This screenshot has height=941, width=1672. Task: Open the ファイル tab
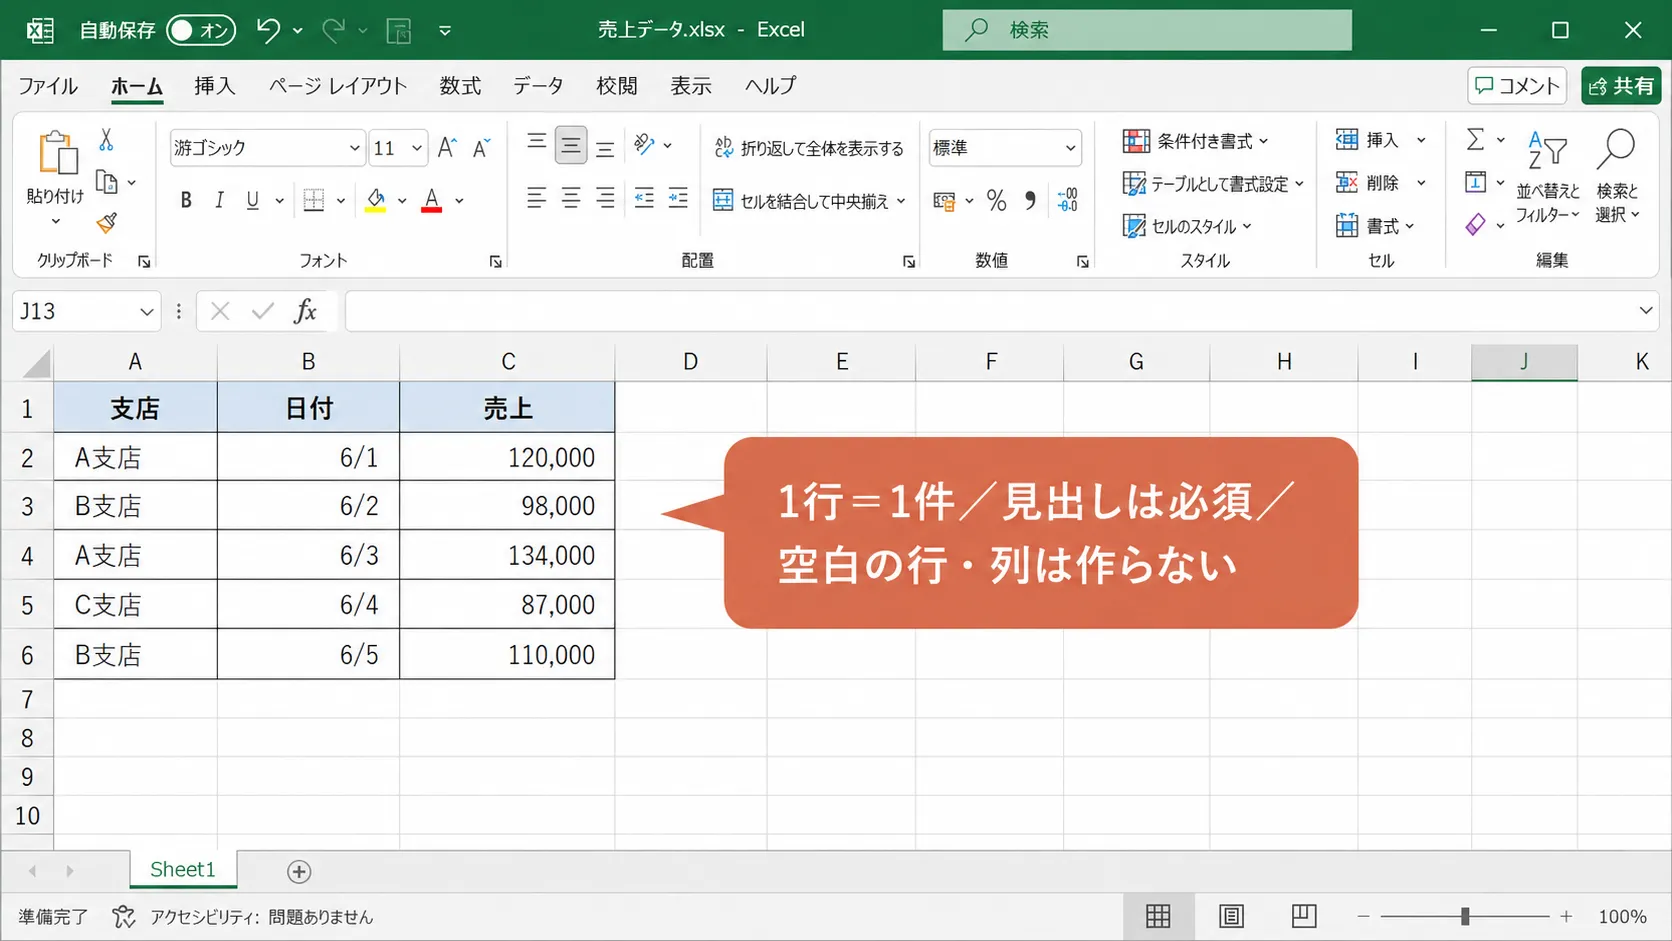tap(48, 86)
